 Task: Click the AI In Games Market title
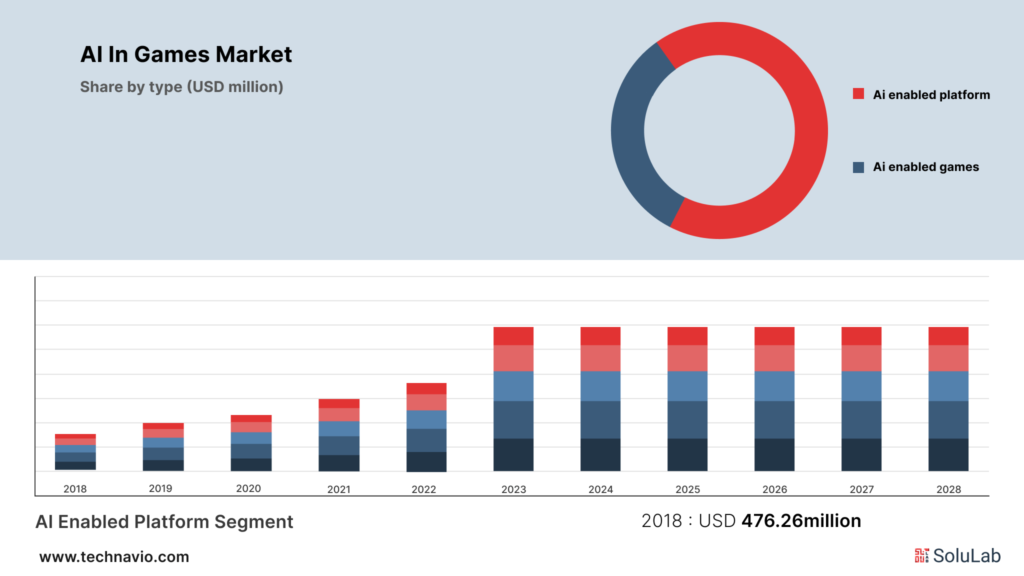186,54
